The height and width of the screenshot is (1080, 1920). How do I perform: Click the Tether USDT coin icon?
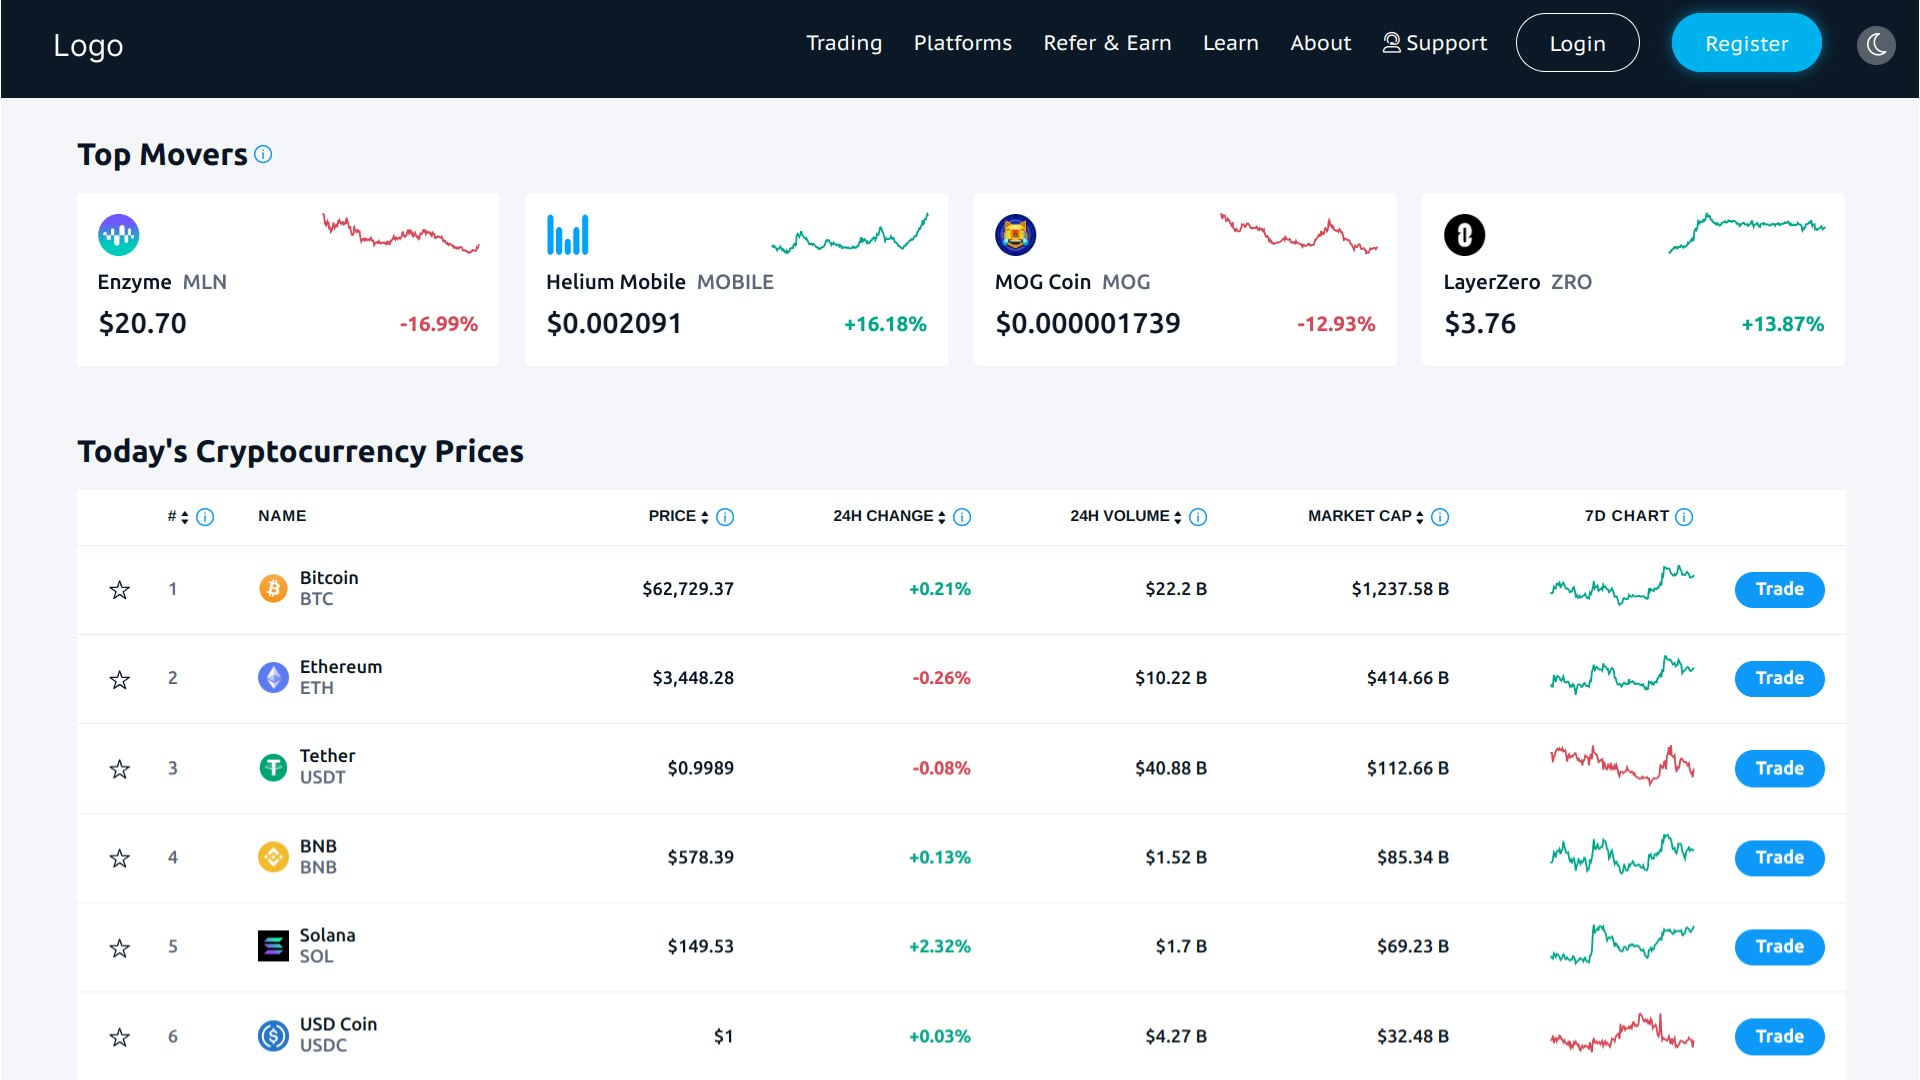click(272, 768)
